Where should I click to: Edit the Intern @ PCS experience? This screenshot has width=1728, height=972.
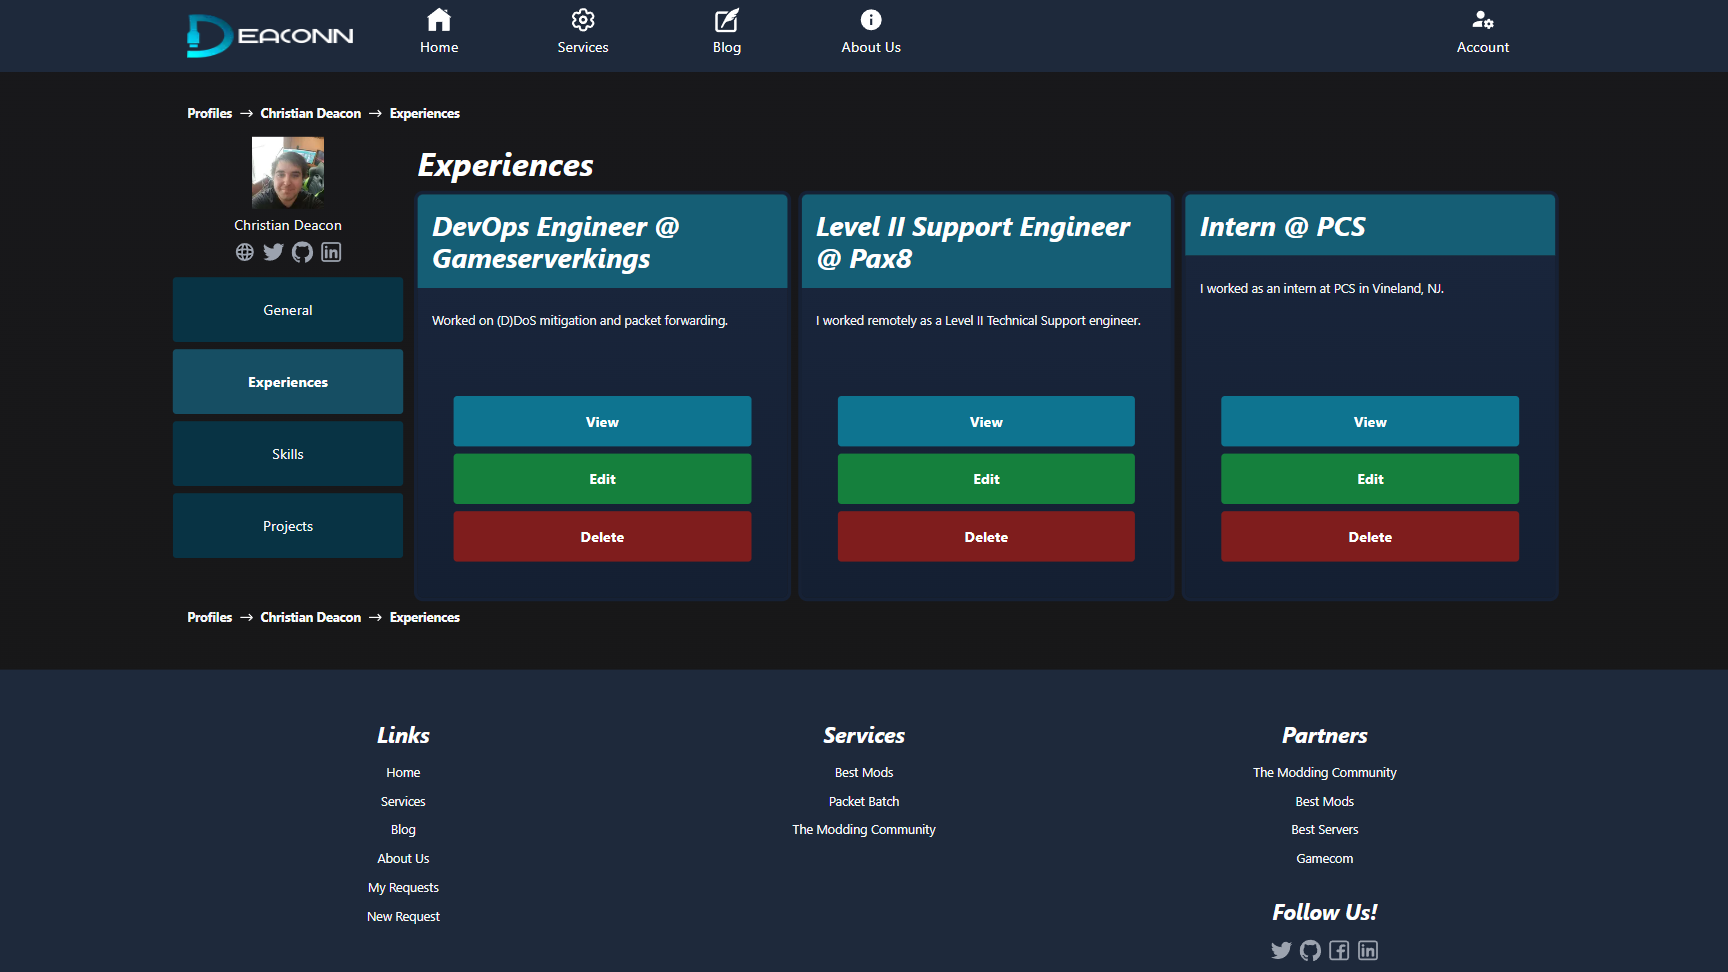pos(1370,479)
